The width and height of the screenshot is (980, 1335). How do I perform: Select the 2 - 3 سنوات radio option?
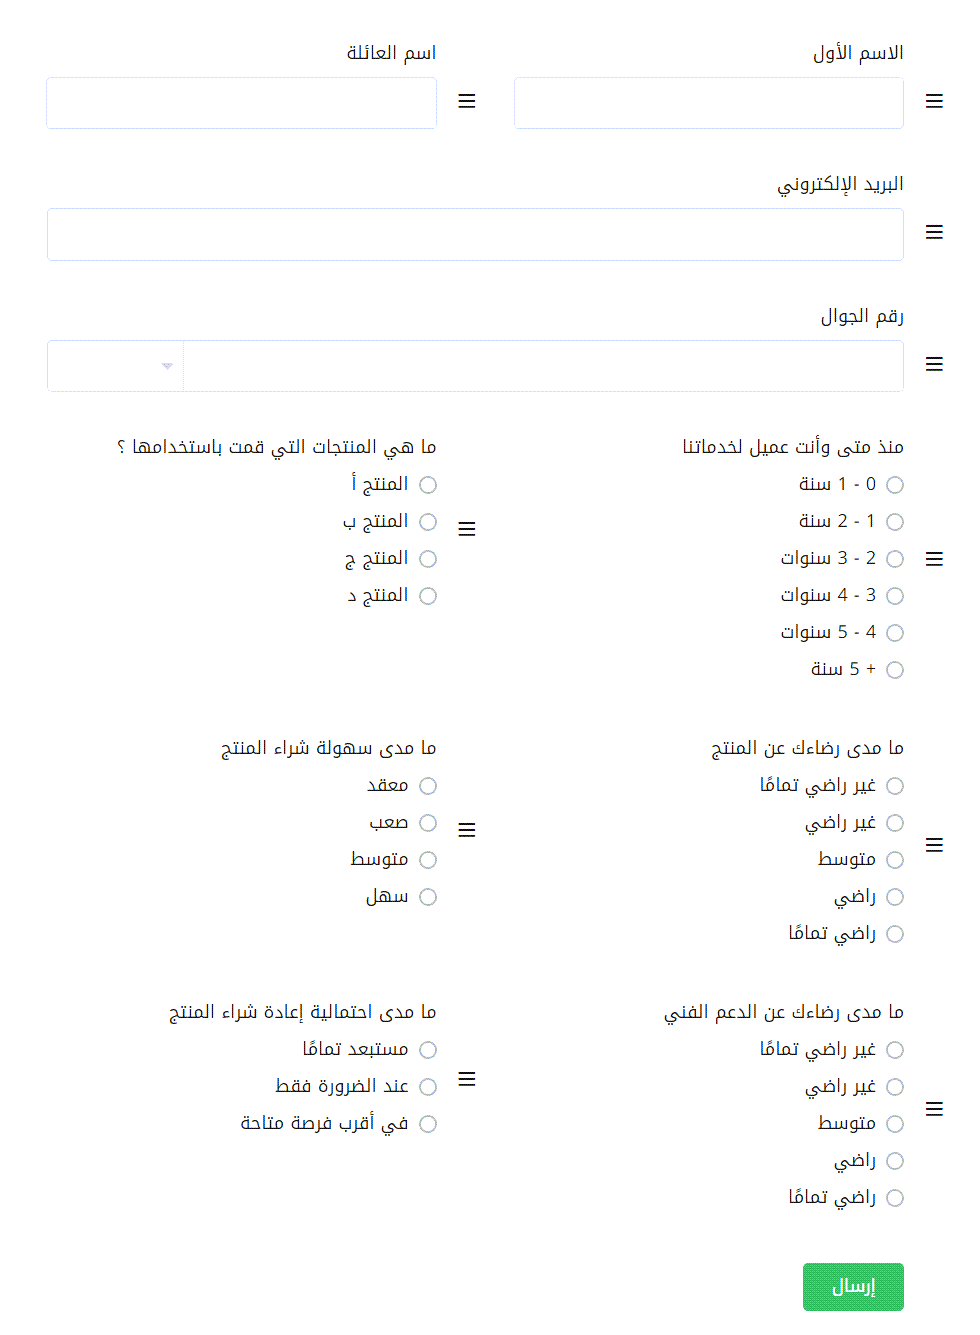[895, 559]
